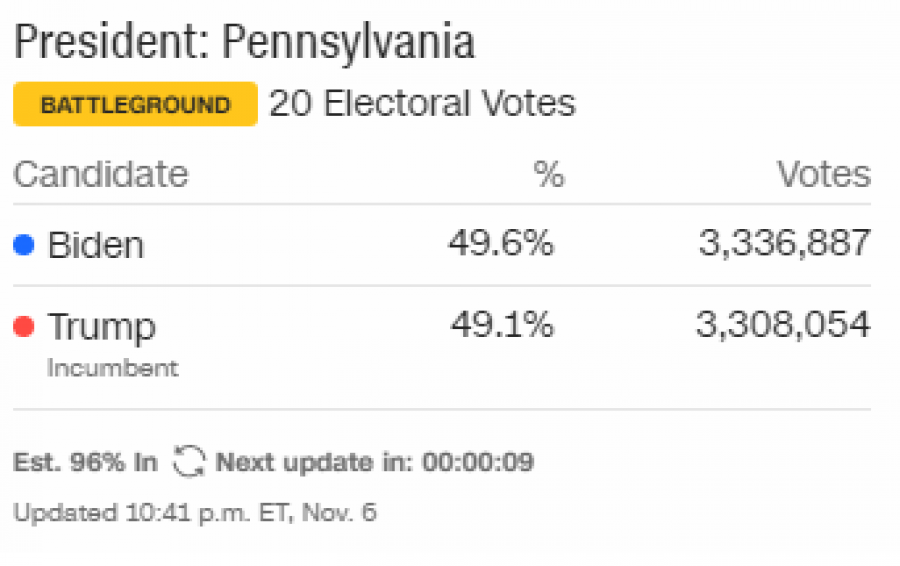Click Trump's vote count 3,308,054
The width and height of the screenshot is (900, 566).
click(783, 325)
